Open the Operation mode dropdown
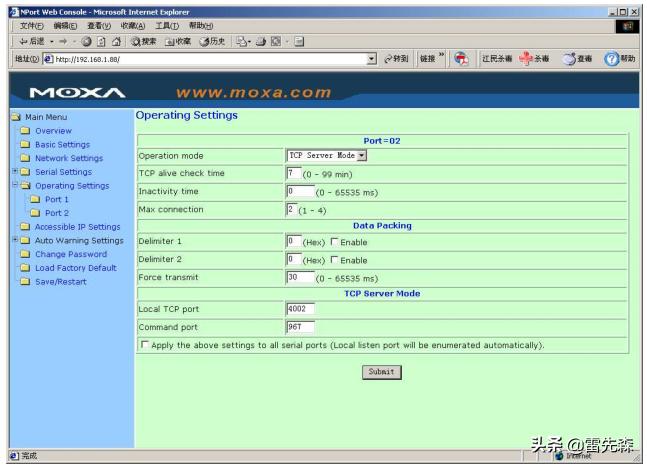The image size is (647, 467). pos(327,155)
